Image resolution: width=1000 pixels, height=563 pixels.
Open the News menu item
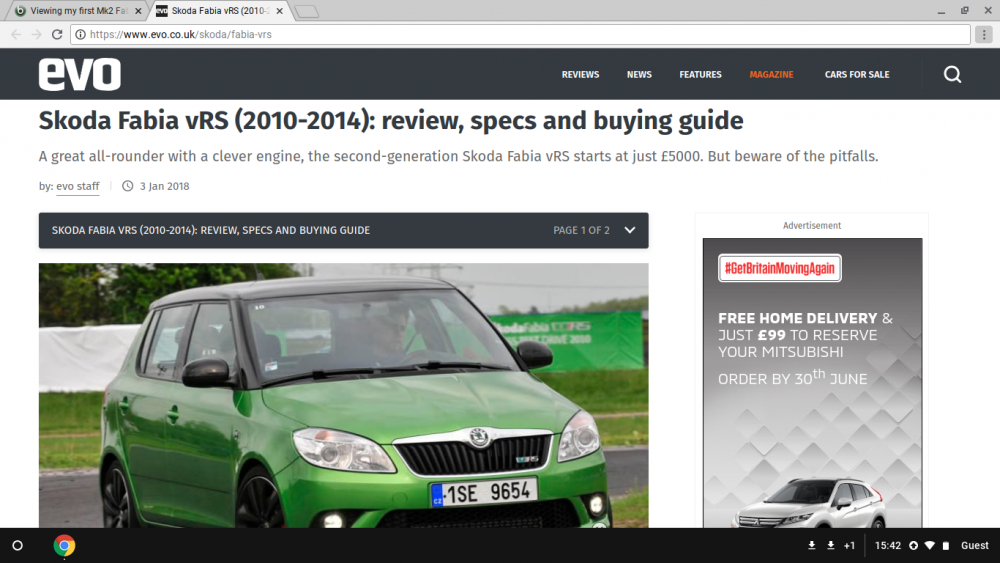coord(639,75)
